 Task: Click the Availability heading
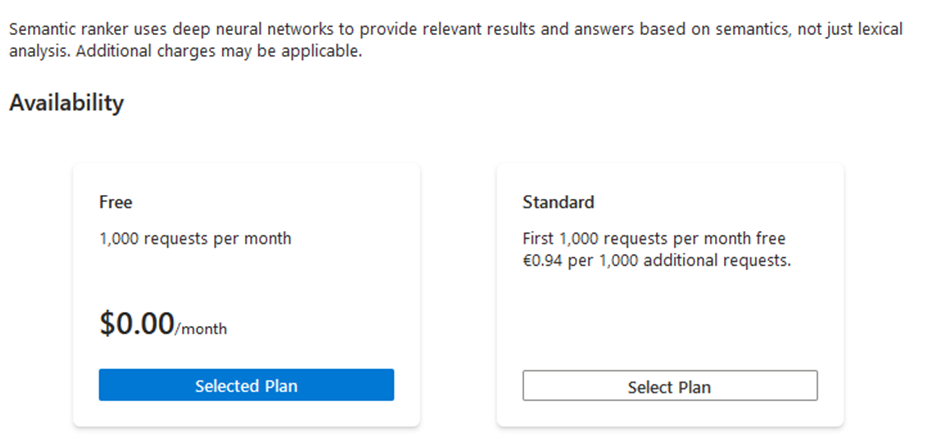pyautogui.click(x=66, y=103)
